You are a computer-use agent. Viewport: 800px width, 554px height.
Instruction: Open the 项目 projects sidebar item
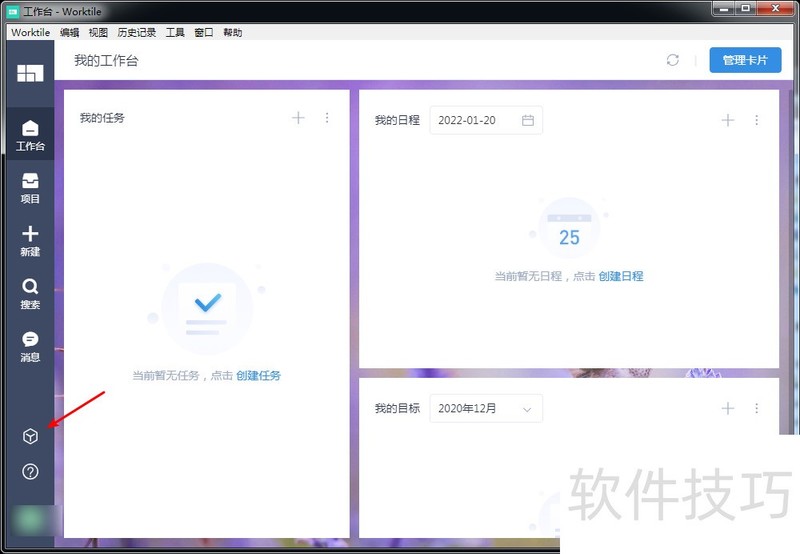30,188
